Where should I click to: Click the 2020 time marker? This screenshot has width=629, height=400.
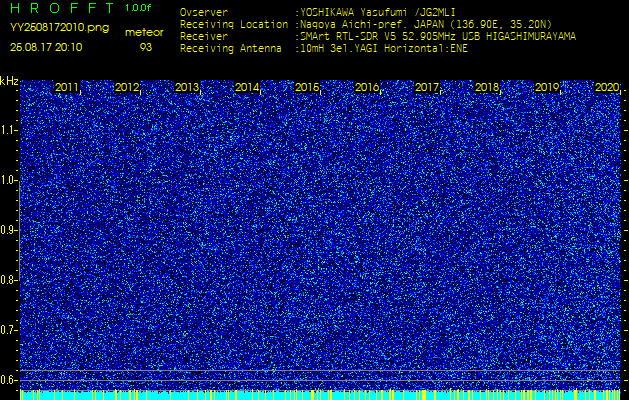tap(607, 87)
